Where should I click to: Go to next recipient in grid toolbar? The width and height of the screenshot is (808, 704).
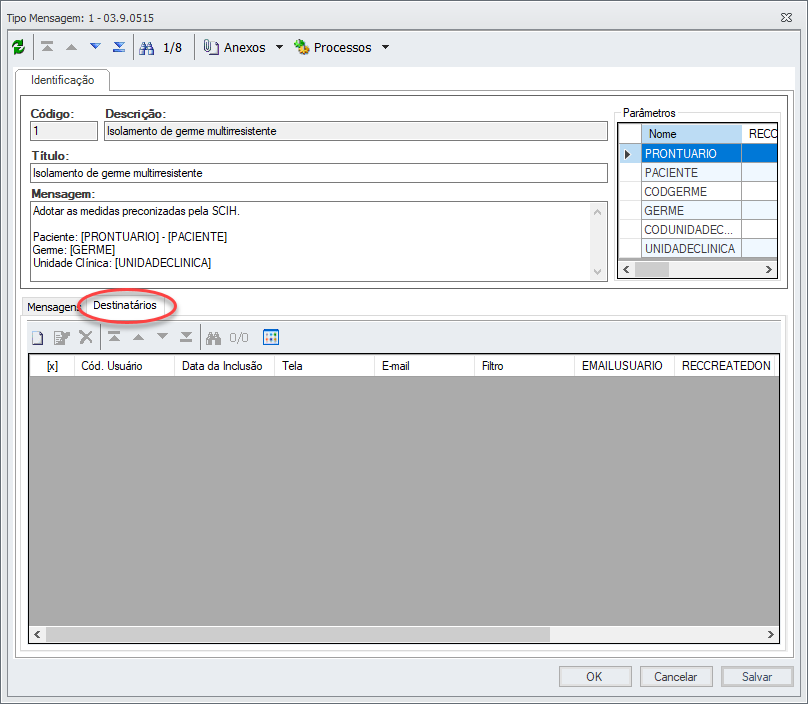coord(162,337)
